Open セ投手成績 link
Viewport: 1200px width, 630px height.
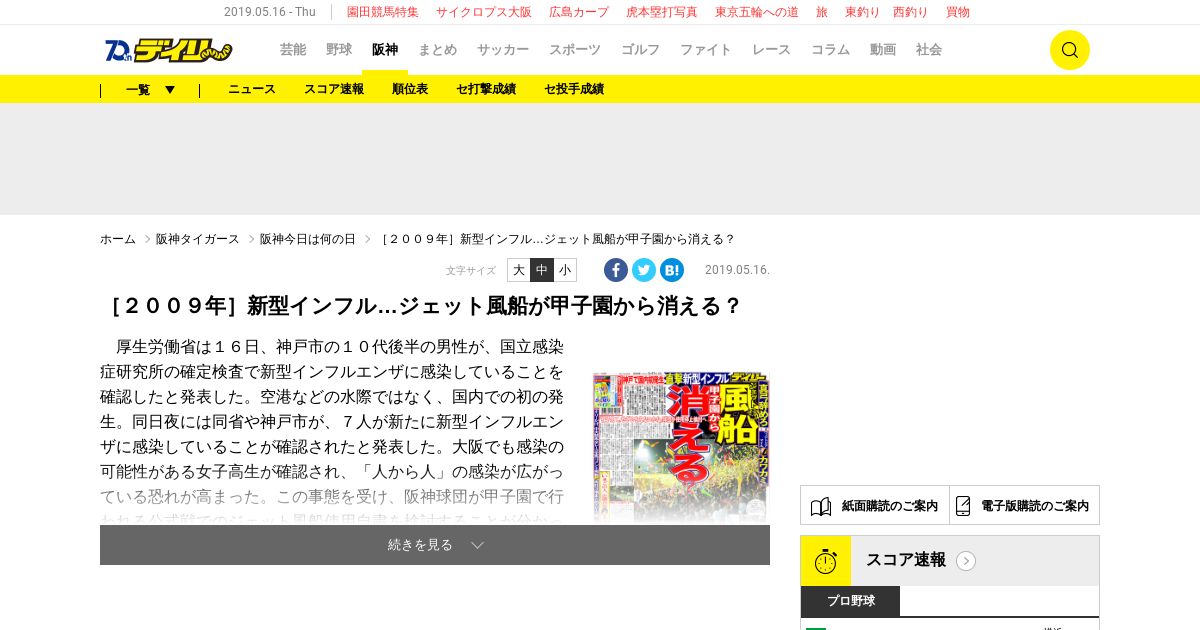(x=574, y=89)
